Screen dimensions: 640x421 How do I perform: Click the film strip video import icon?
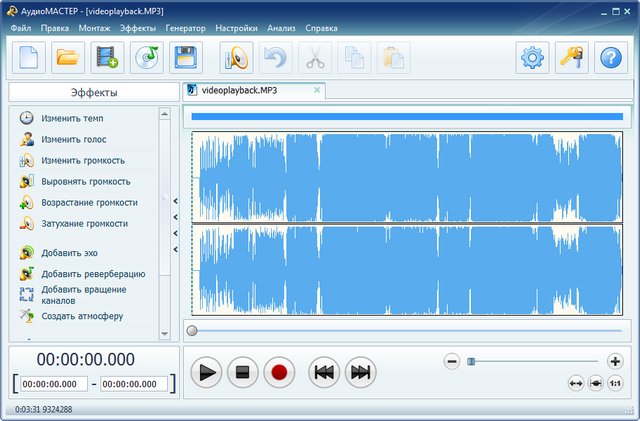(107, 58)
